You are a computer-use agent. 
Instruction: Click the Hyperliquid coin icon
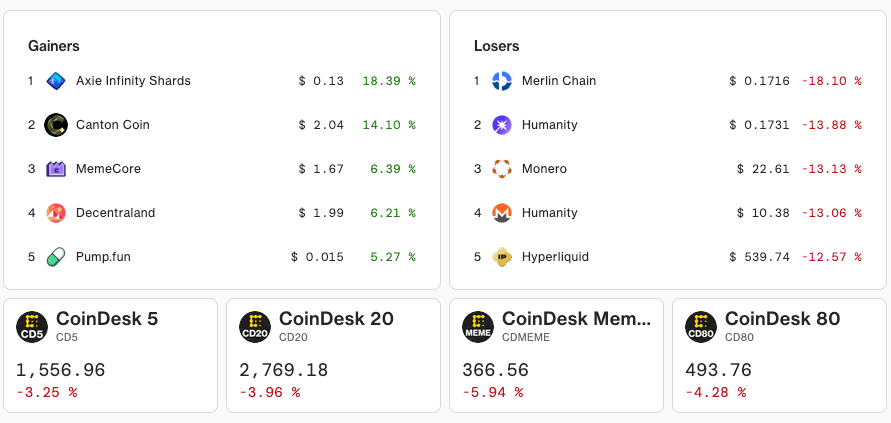click(x=502, y=257)
